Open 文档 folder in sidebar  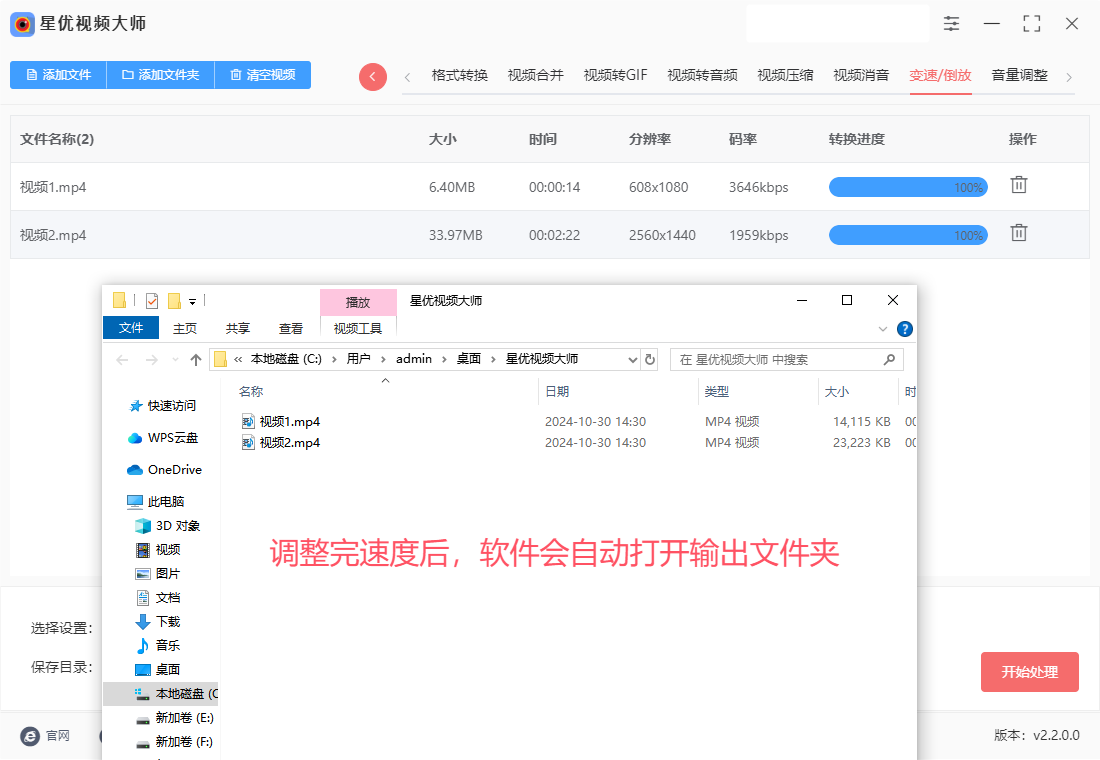pos(158,597)
